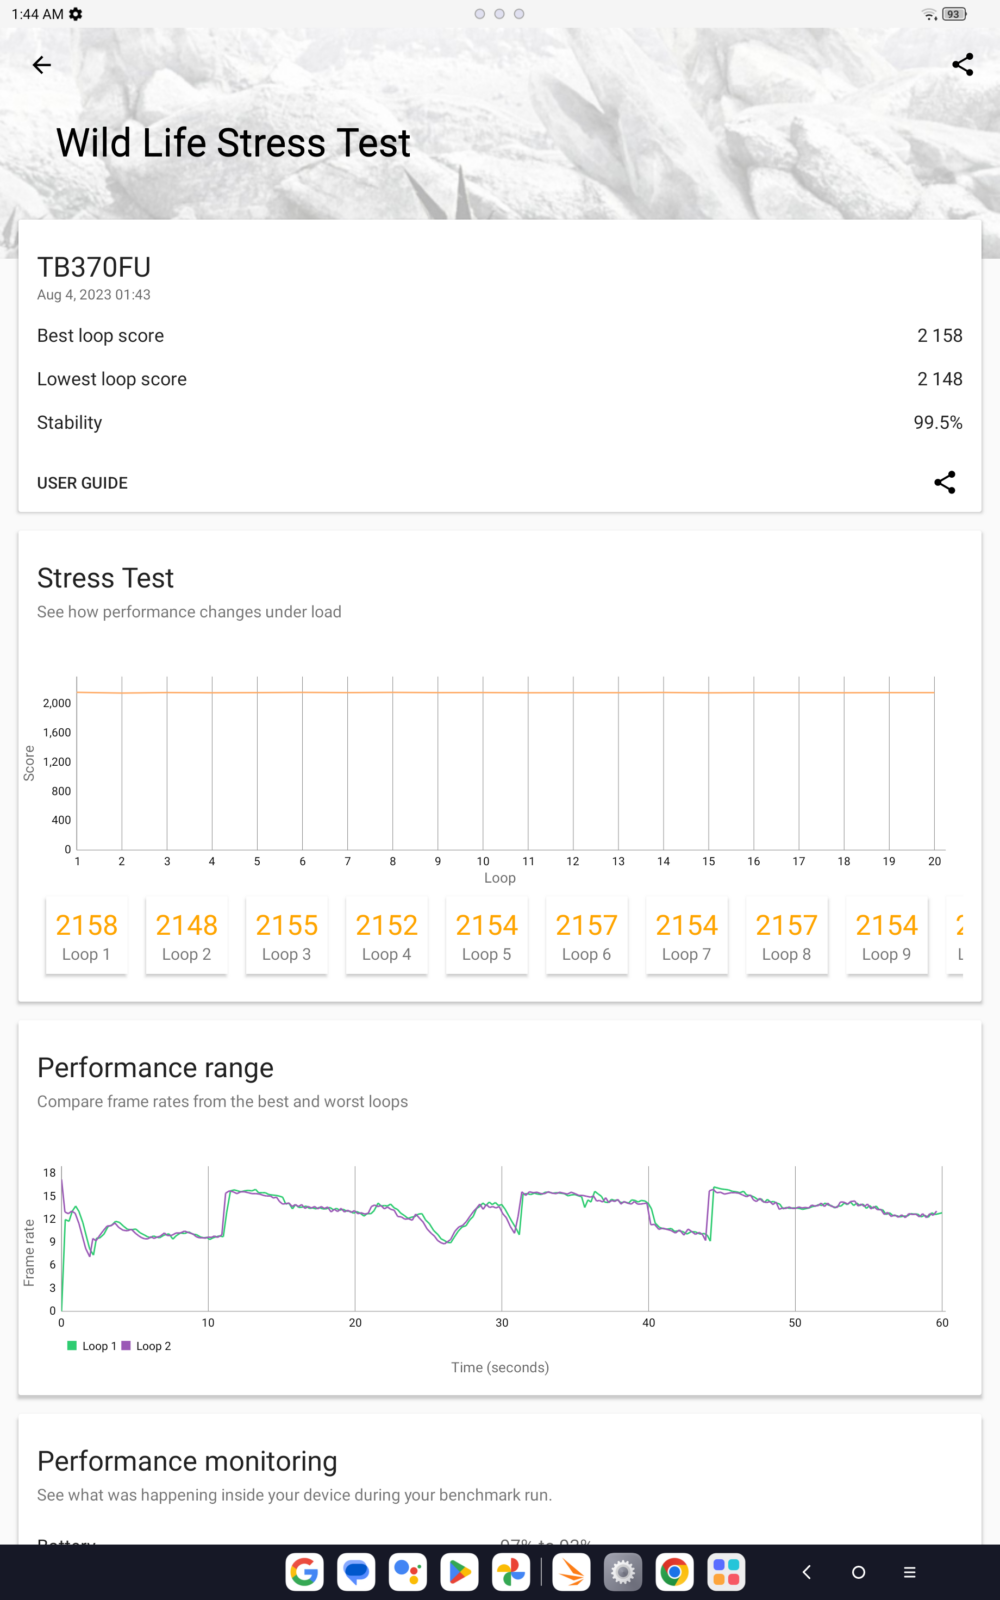
Task: Open the USER GUIDE link
Action: (x=82, y=483)
